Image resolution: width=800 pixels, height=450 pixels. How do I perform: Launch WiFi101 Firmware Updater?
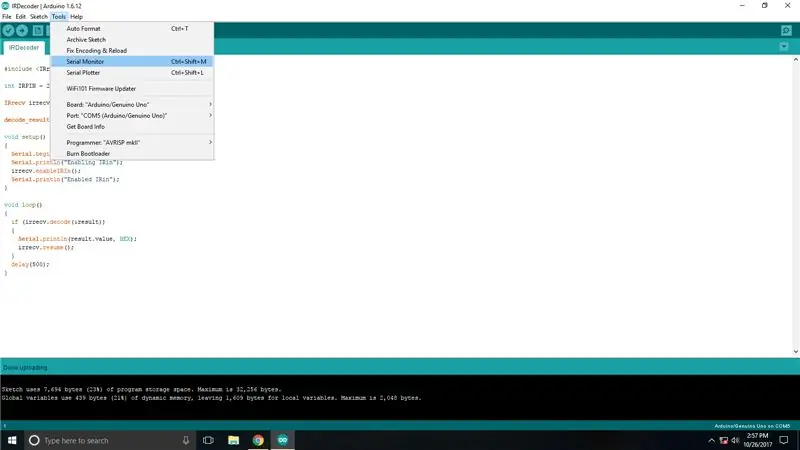[x=132, y=88]
